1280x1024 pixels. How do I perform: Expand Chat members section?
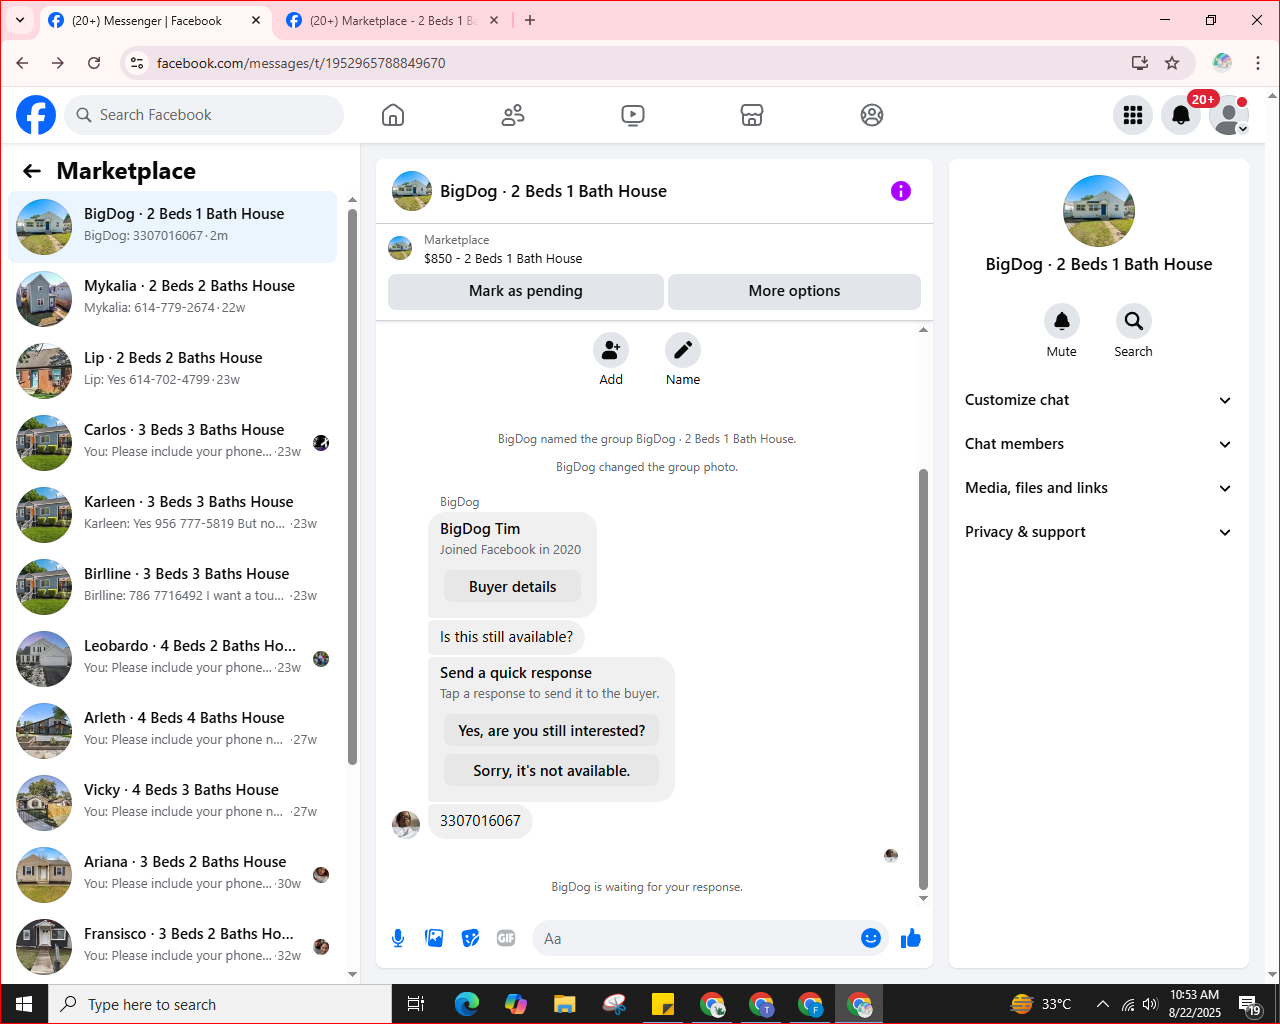point(1098,444)
